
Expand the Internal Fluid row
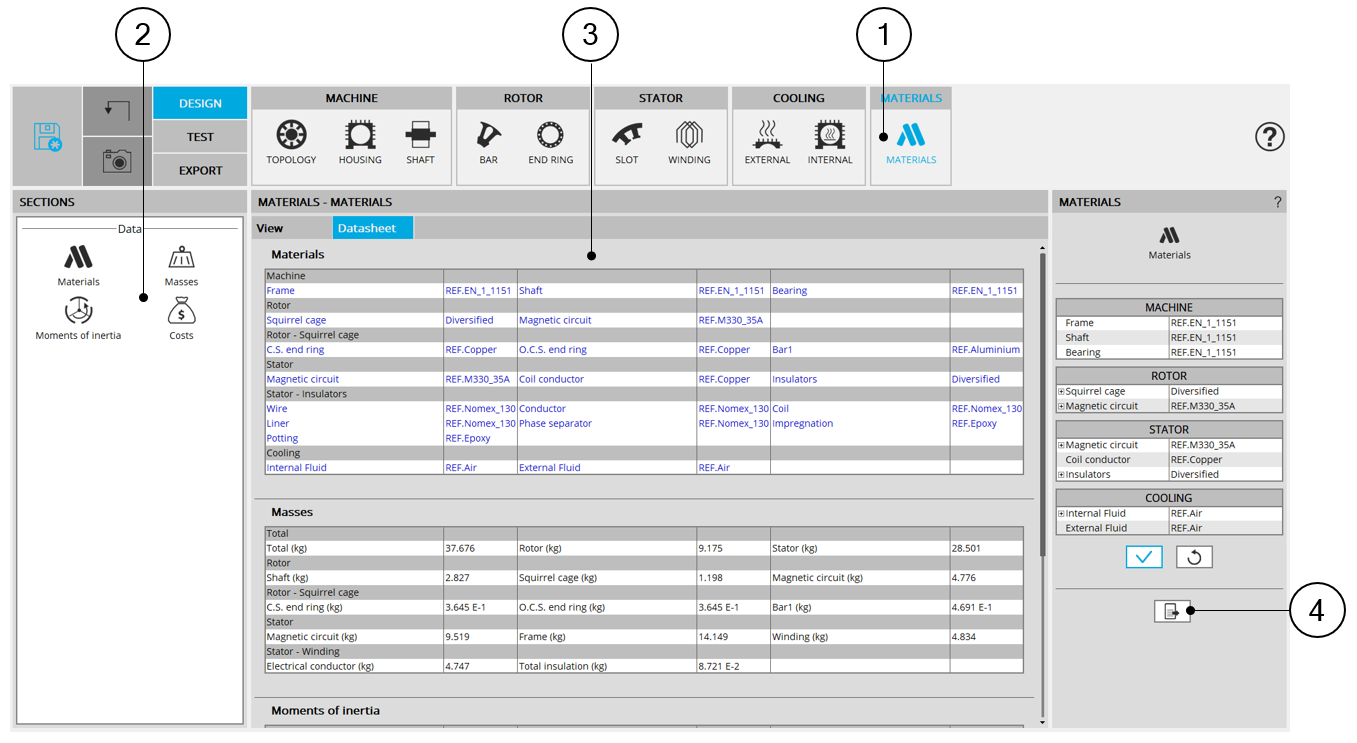click(1061, 514)
